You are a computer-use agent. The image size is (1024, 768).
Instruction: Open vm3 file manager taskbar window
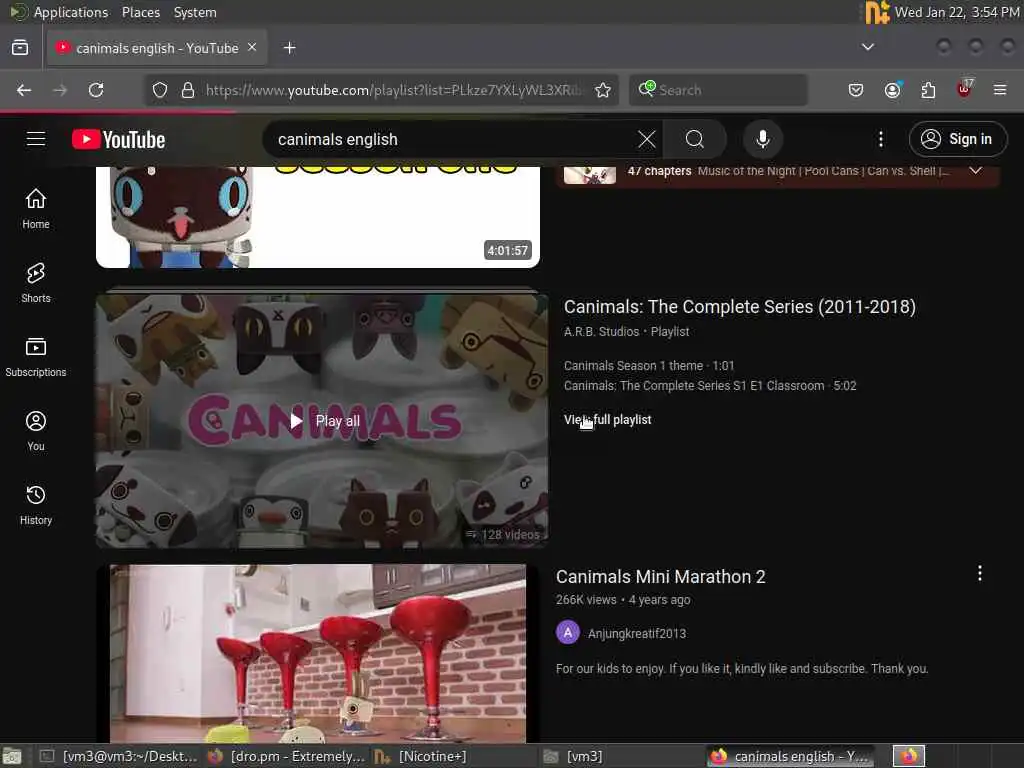[x=620, y=756]
